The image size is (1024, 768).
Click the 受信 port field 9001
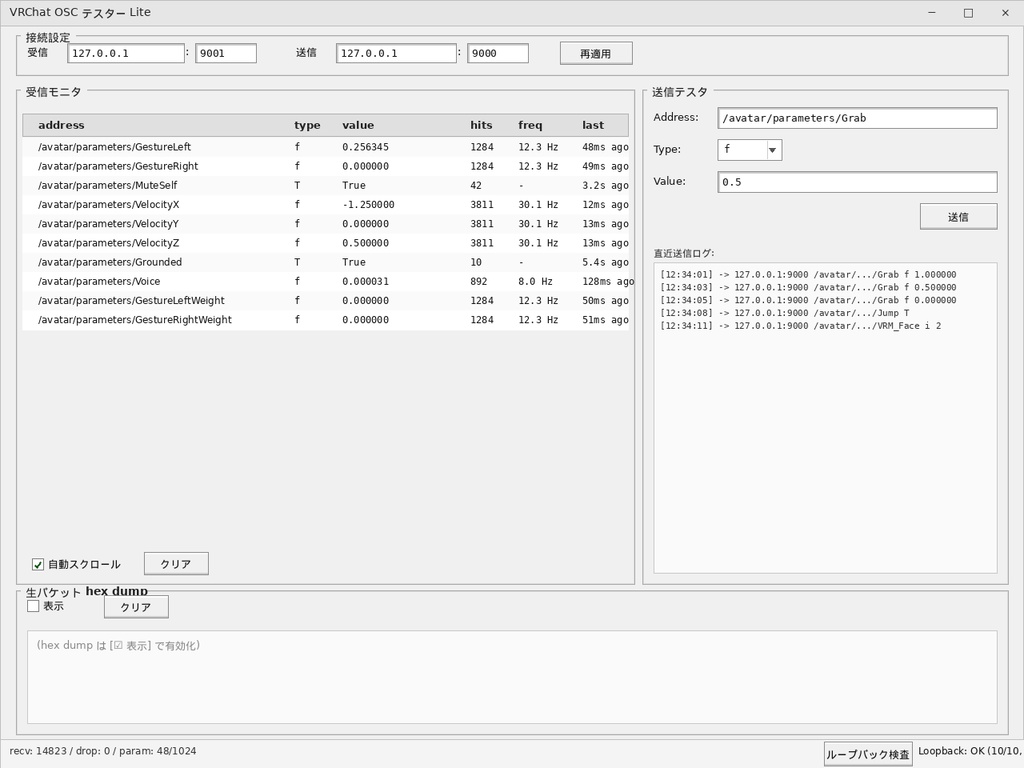coord(226,53)
